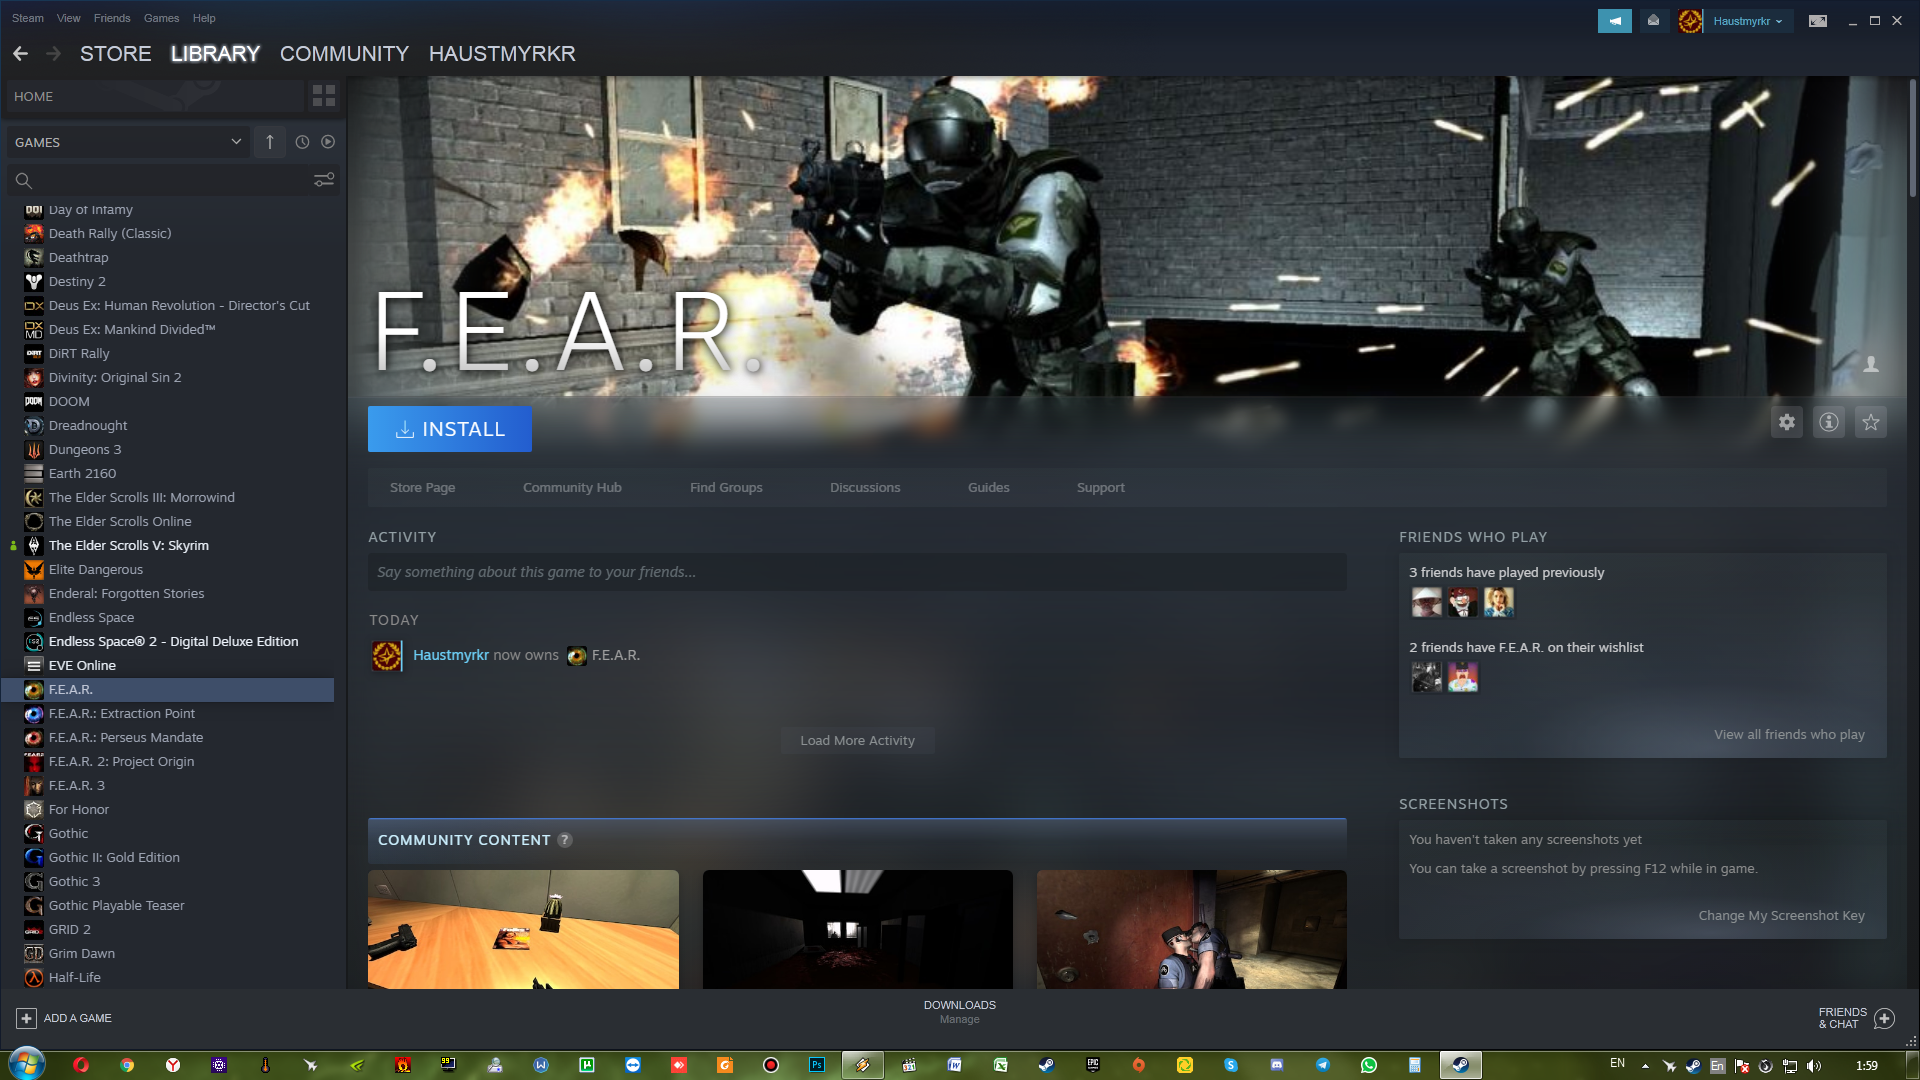Image resolution: width=1920 pixels, height=1080 pixels.
Task: Switch to grid collections view icon
Action: pos(324,96)
